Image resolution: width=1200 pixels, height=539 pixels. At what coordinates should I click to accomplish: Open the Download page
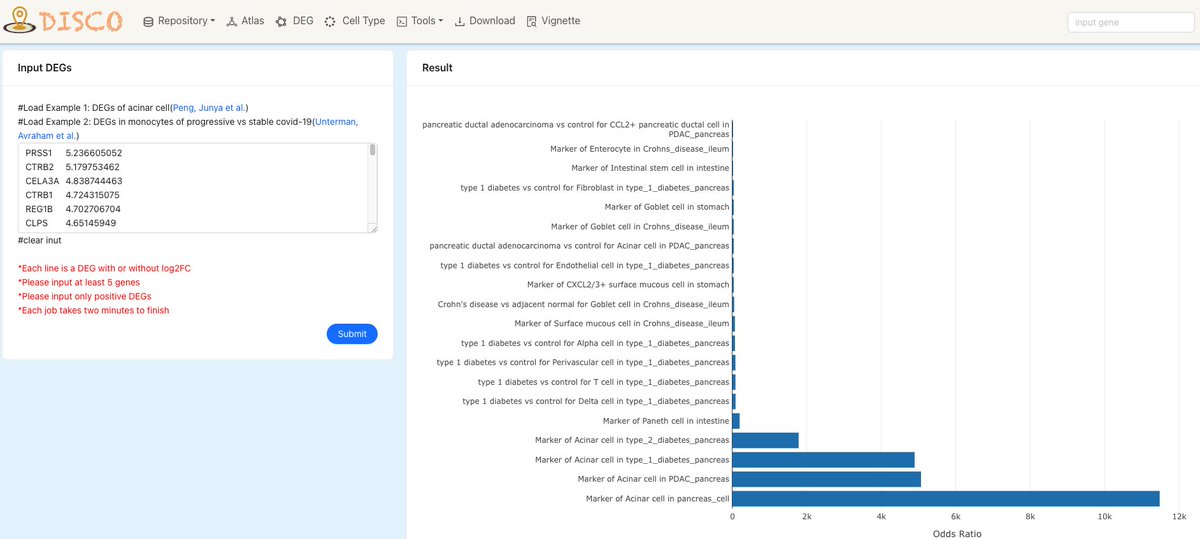pos(485,20)
